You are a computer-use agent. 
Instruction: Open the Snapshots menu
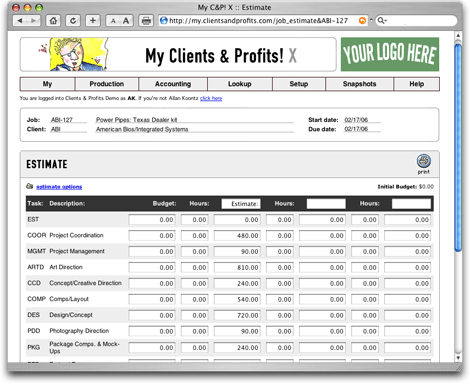pos(359,84)
